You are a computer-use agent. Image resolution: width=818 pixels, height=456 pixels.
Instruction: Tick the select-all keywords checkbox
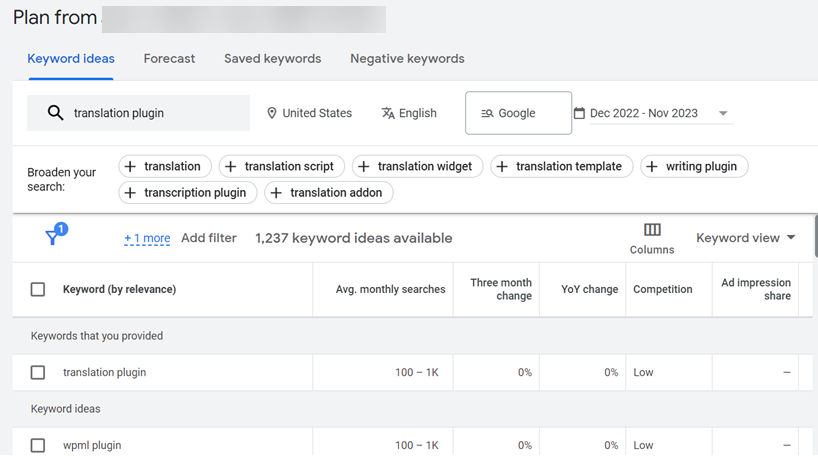38,289
